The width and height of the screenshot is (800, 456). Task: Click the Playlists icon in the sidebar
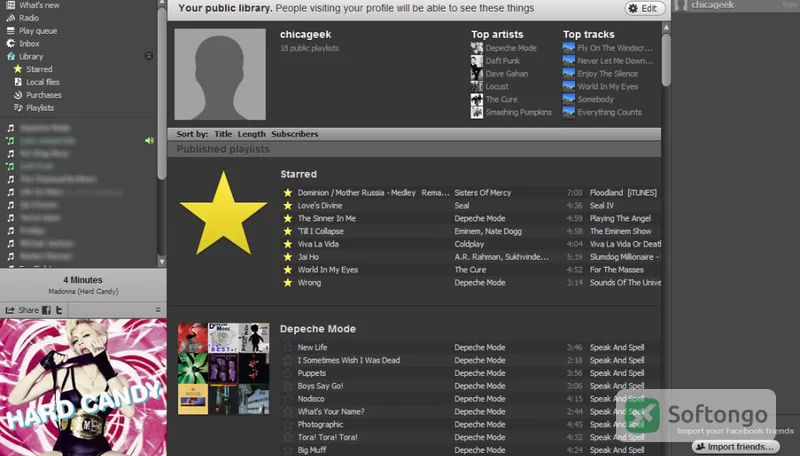click(18, 108)
